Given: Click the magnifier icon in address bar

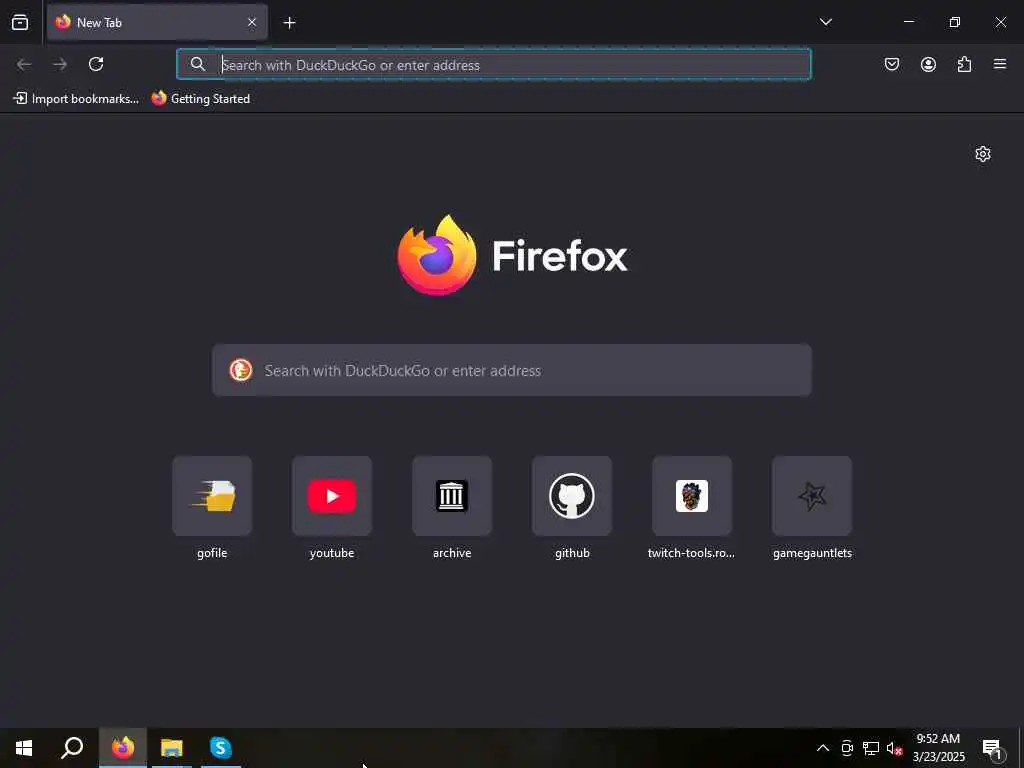Looking at the screenshot, I should [198, 64].
